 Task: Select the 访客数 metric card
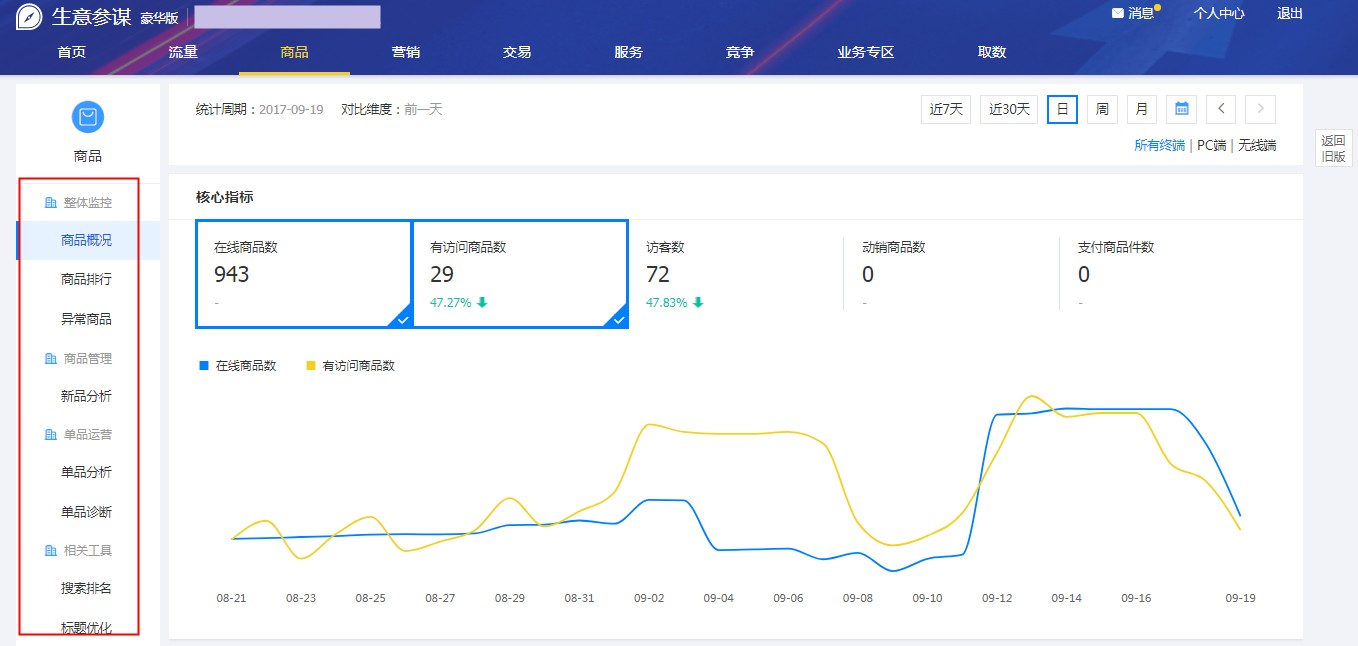pyautogui.click(x=735, y=274)
